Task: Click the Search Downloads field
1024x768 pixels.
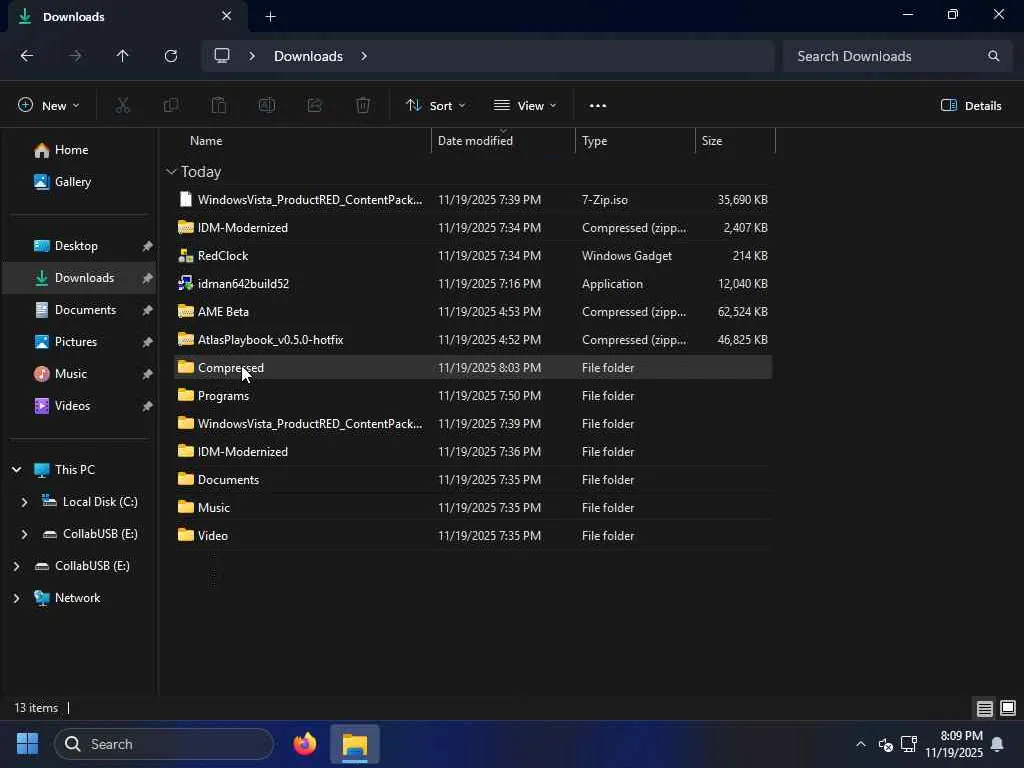Action: coord(898,56)
